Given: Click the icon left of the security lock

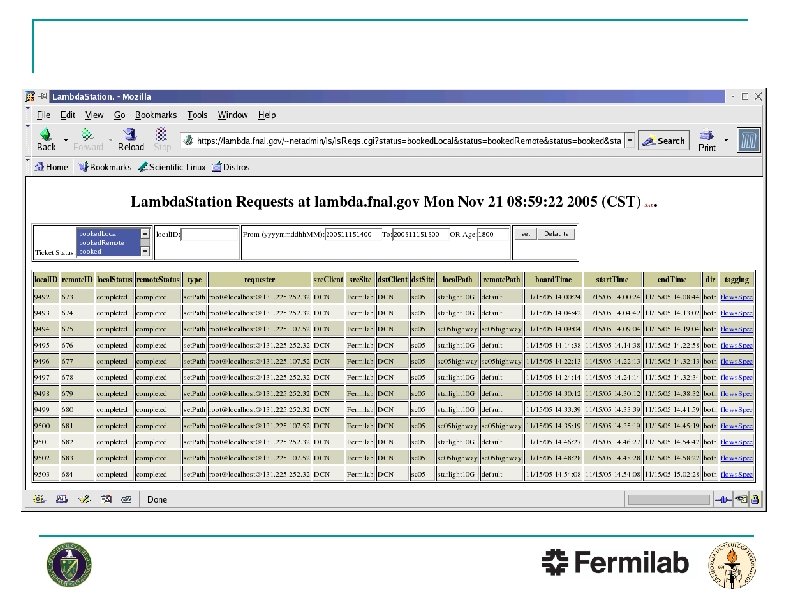Looking at the screenshot, I should coord(741,500).
